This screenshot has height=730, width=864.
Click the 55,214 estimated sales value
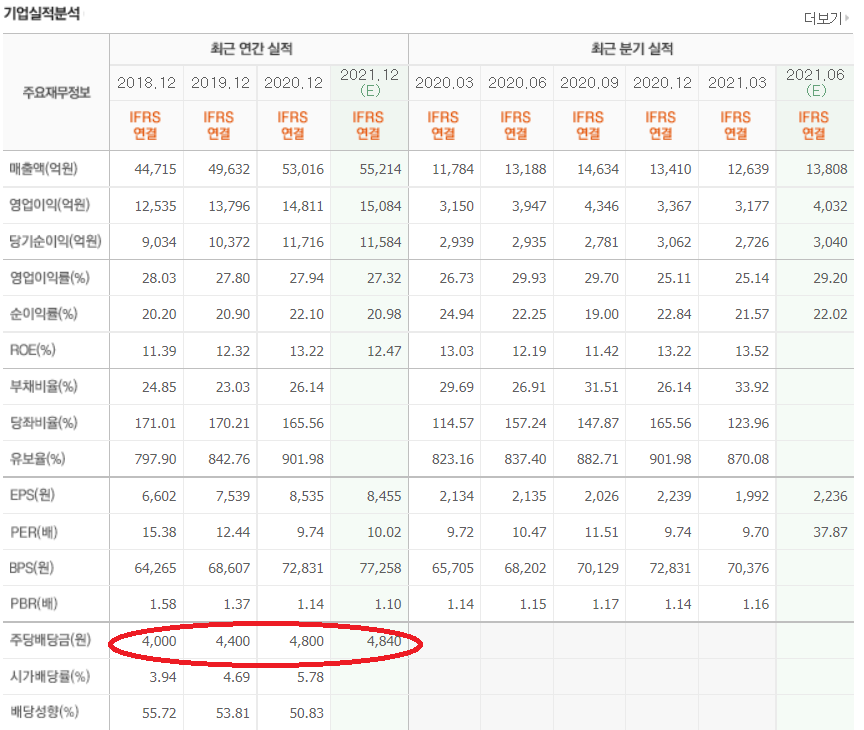click(380, 169)
